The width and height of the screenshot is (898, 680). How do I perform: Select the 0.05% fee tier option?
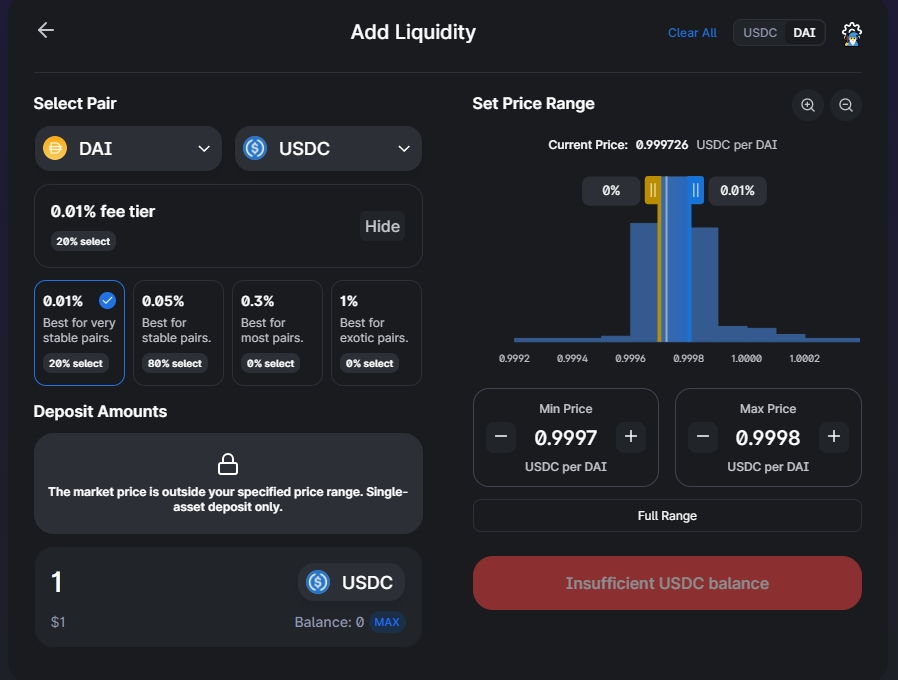click(178, 333)
